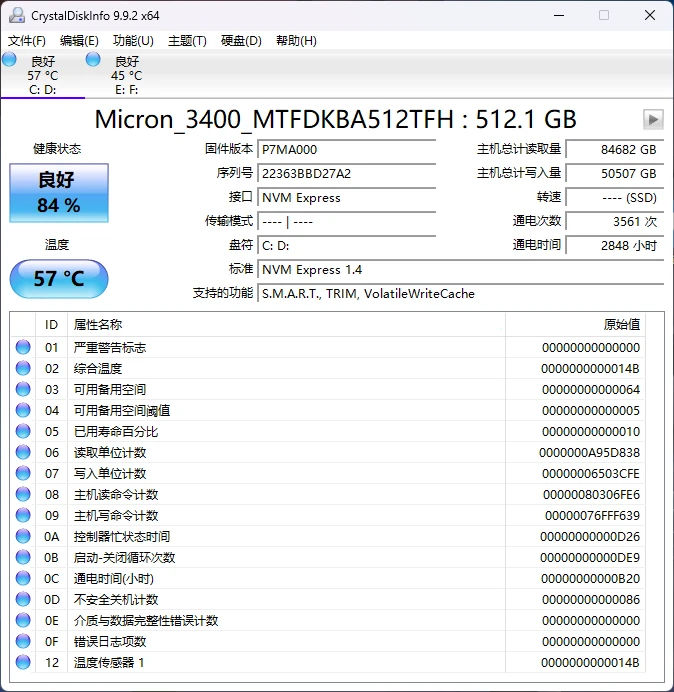Click the supported features field S.M.A.R.T., TRIM

pos(460,293)
